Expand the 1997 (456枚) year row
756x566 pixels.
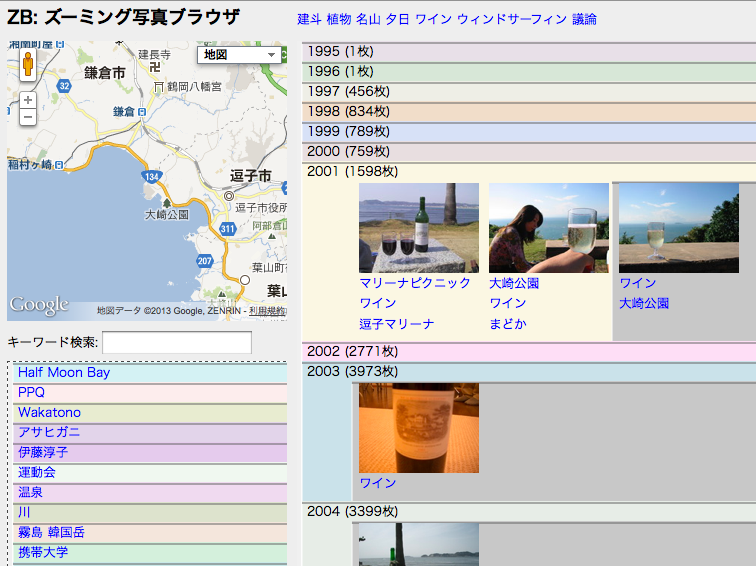(529, 92)
